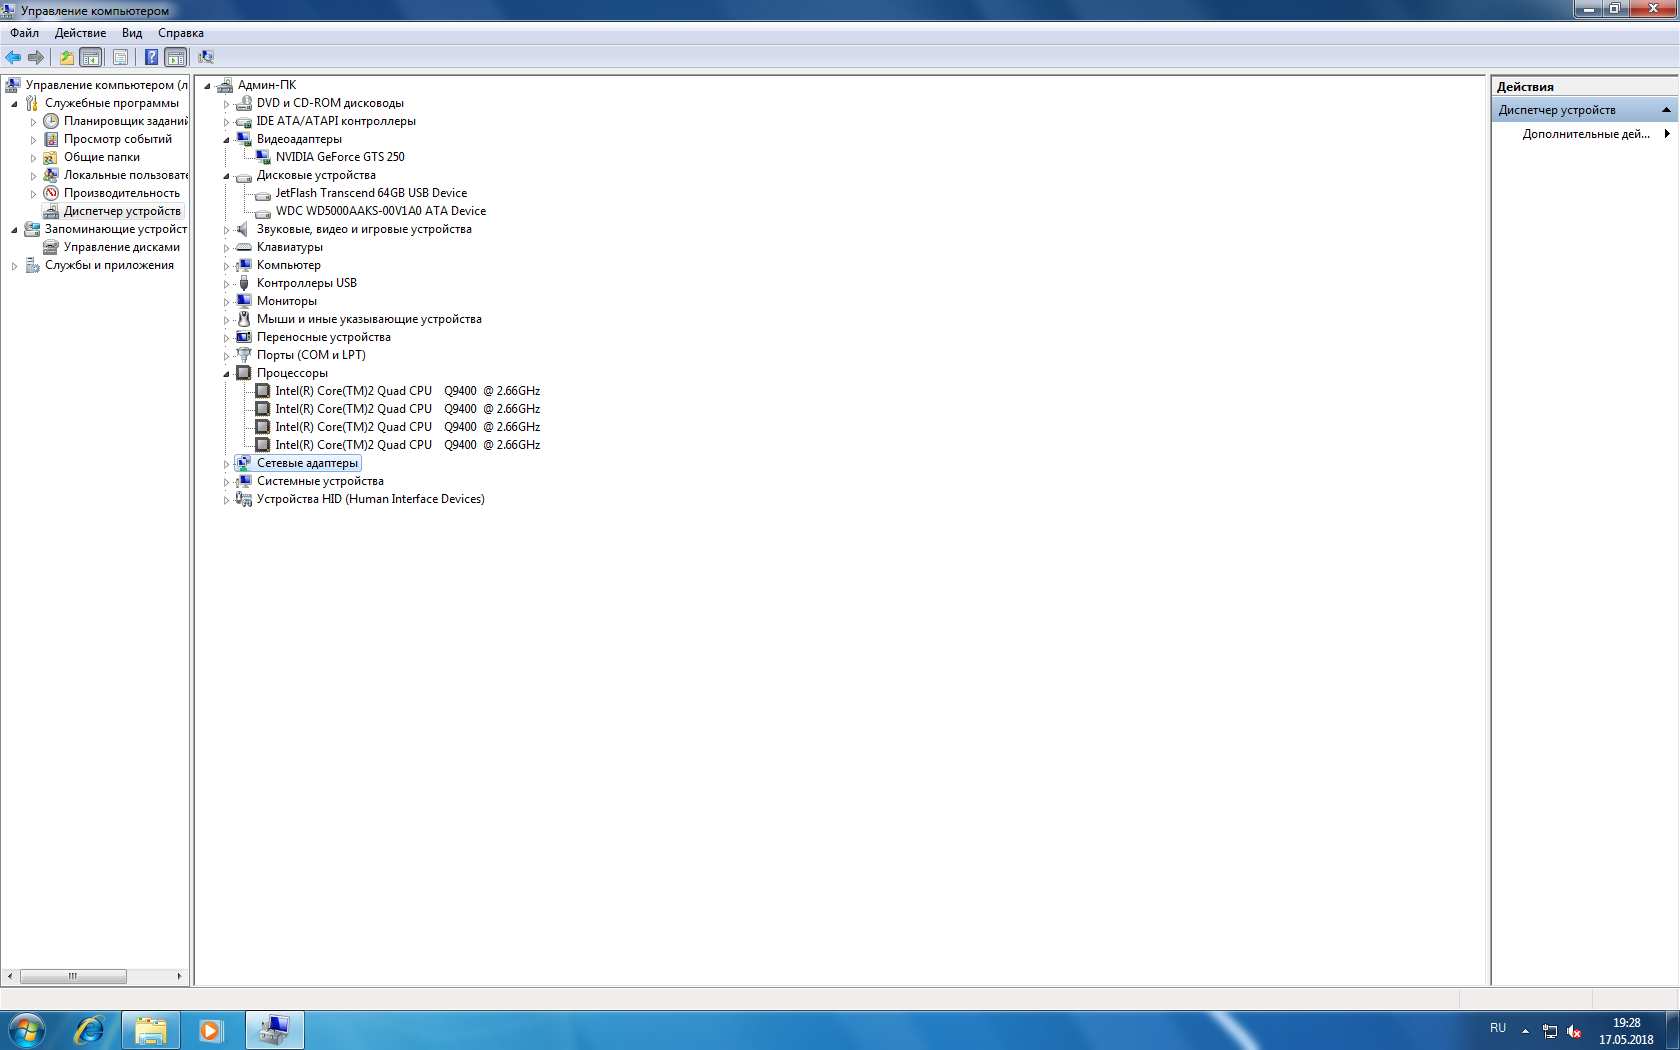Open the Действие menu
Screen dimensions: 1680x1050
click(x=80, y=33)
